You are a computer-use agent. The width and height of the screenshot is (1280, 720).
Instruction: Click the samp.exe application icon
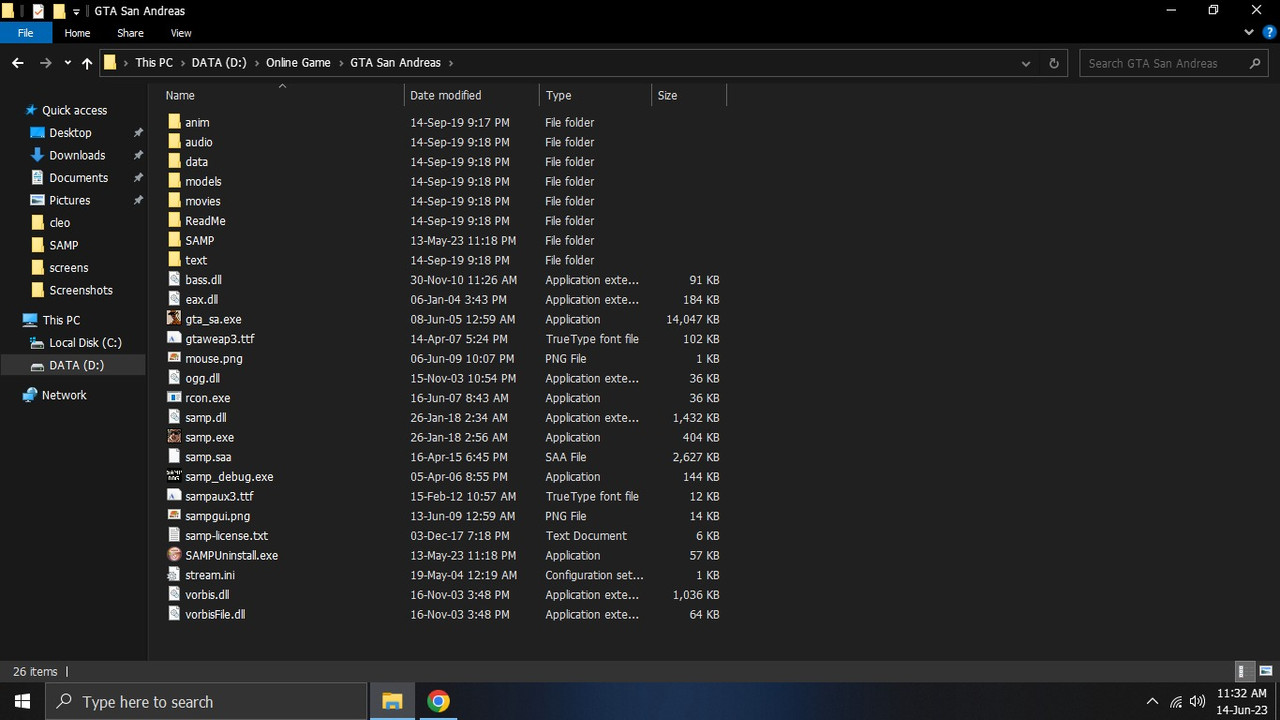click(174, 437)
